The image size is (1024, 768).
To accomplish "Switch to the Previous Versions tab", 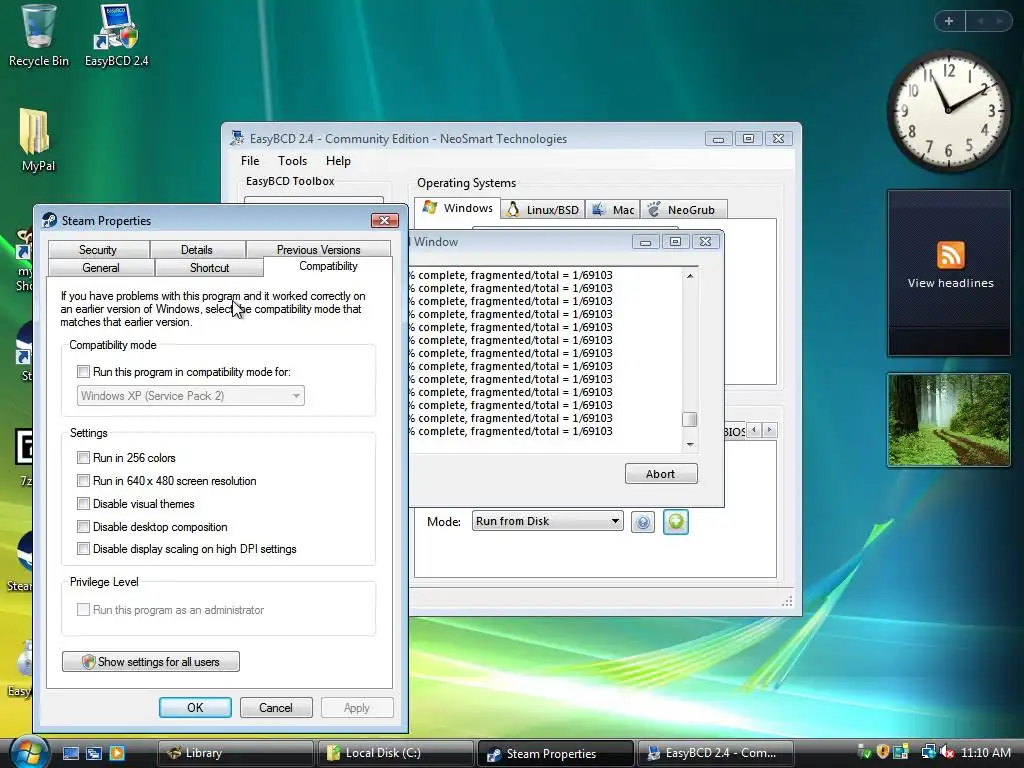I will tap(319, 249).
